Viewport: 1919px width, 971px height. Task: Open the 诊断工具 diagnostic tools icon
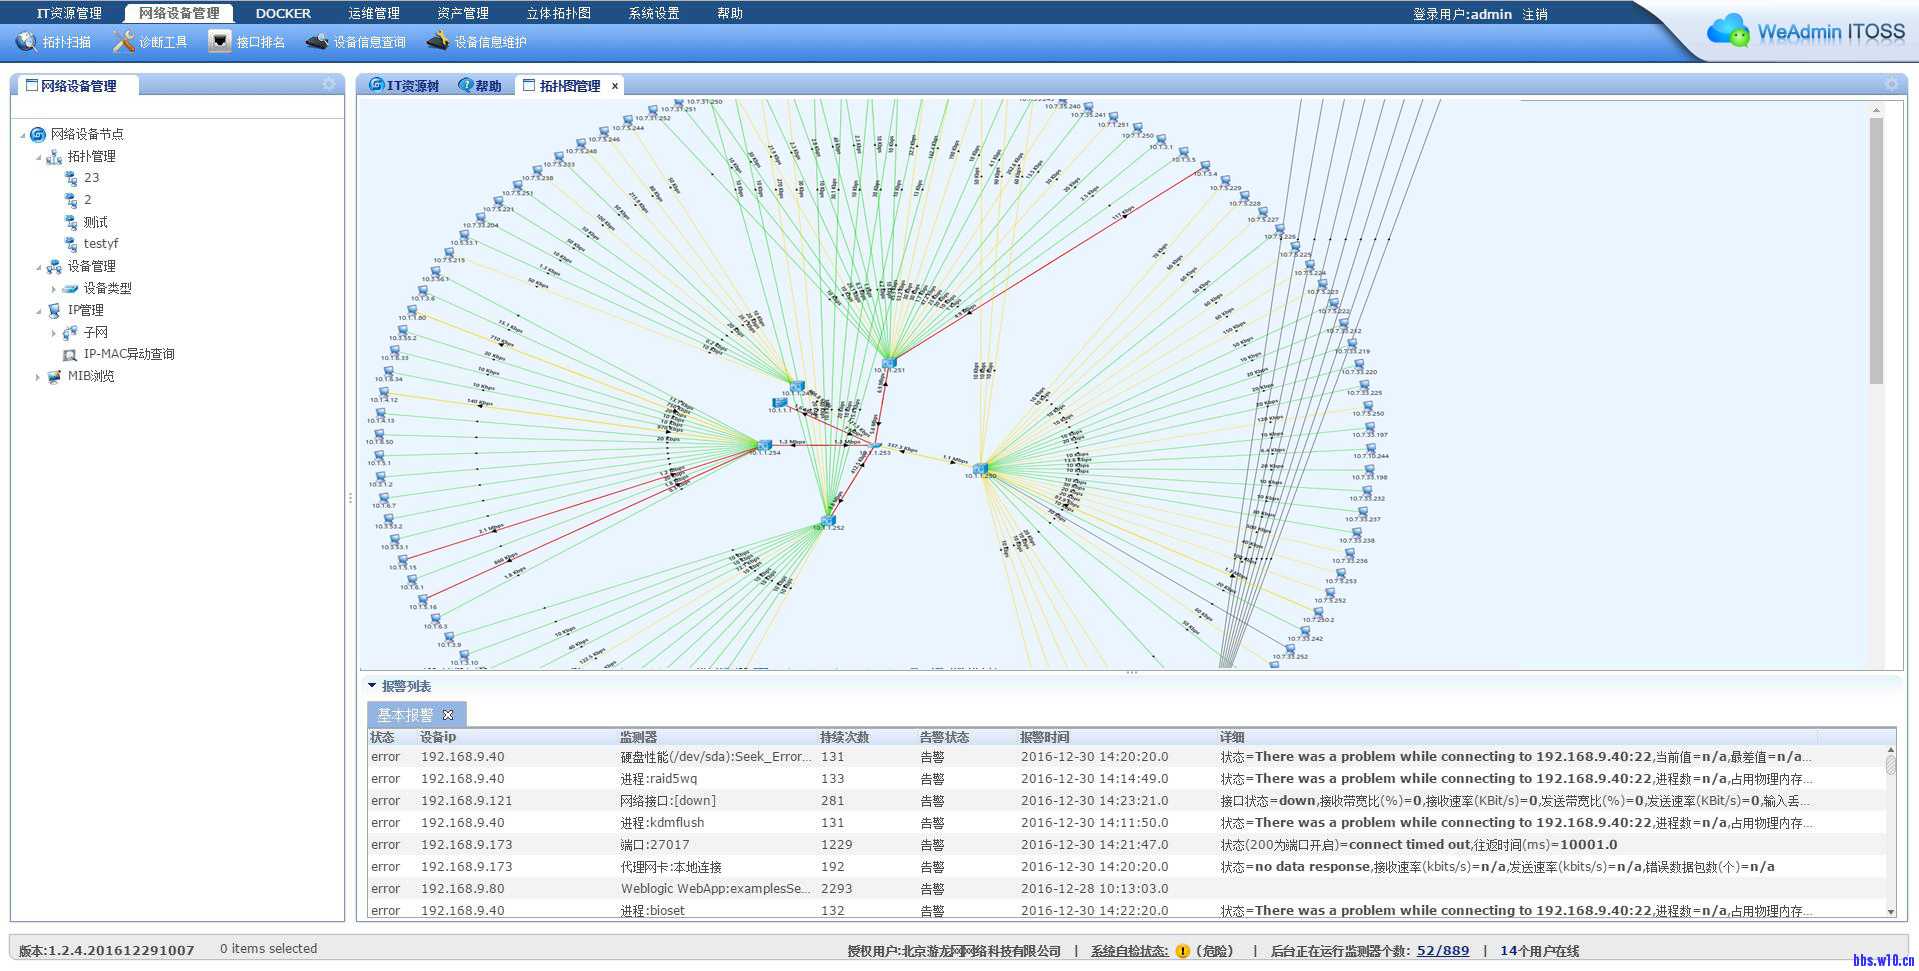pyautogui.click(x=123, y=42)
